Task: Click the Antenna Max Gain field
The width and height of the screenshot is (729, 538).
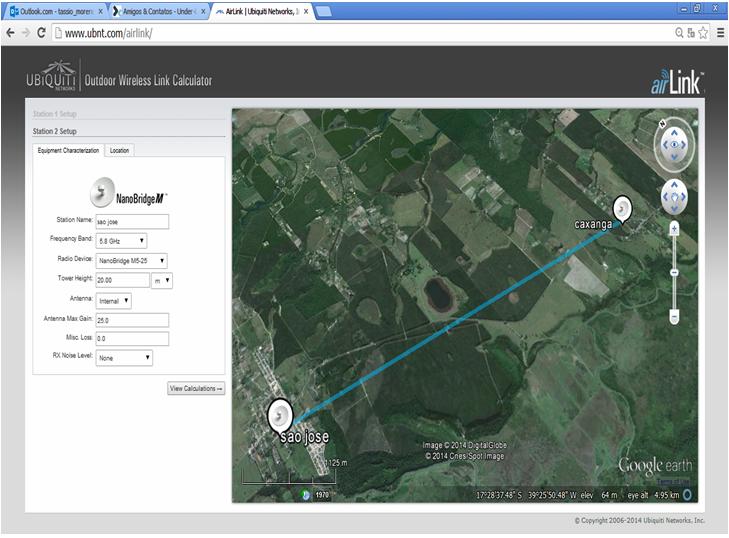Action: click(132, 320)
